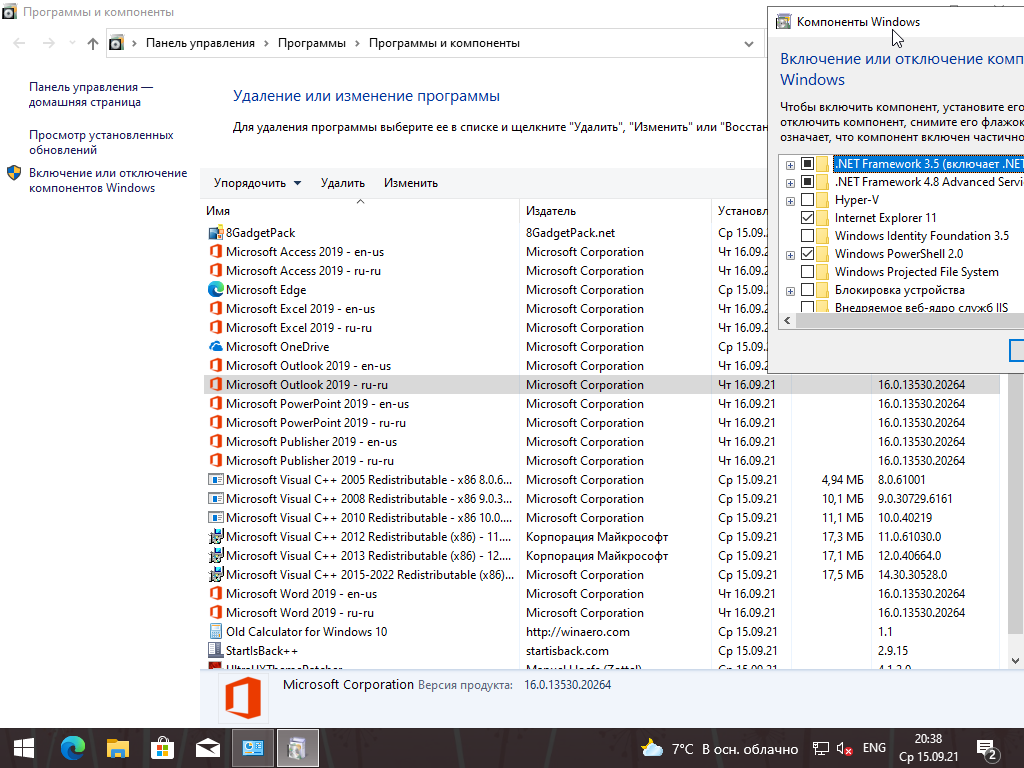Image resolution: width=1024 pixels, height=768 pixels.
Task: Open Панель управления — домашняя страница link
Action: point(91,95)
